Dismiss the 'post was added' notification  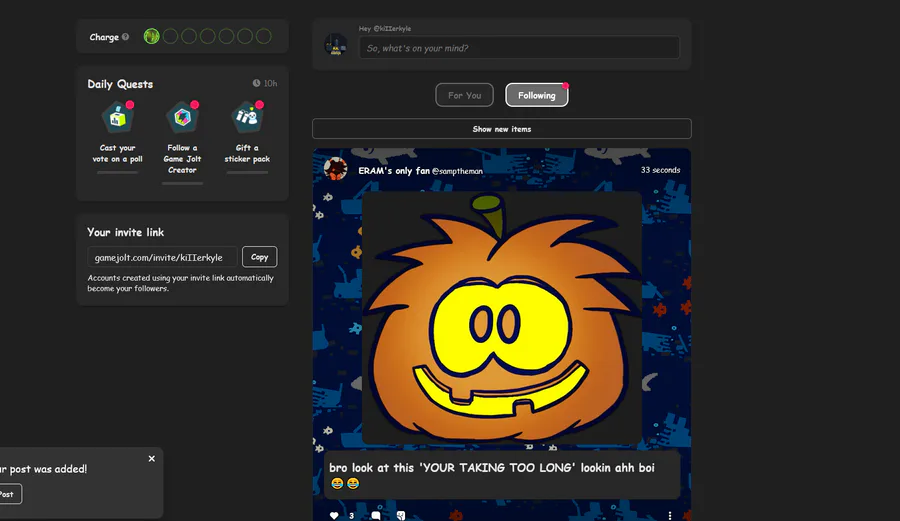[x=152, y=458]
